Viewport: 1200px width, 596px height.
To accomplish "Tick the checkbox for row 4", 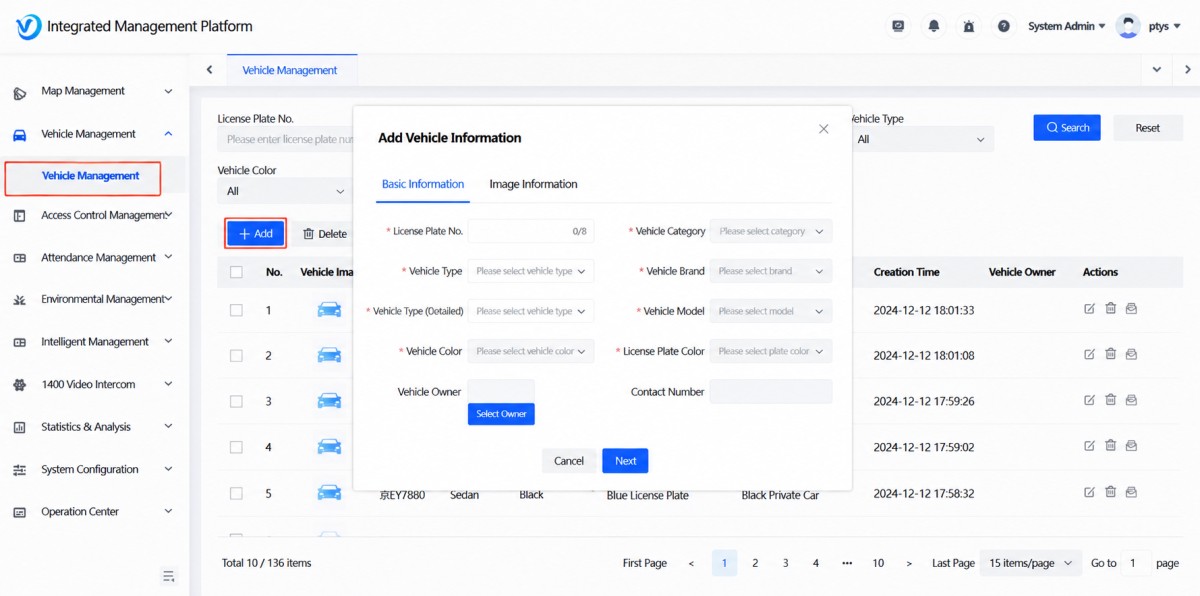I will coord(236,447).
